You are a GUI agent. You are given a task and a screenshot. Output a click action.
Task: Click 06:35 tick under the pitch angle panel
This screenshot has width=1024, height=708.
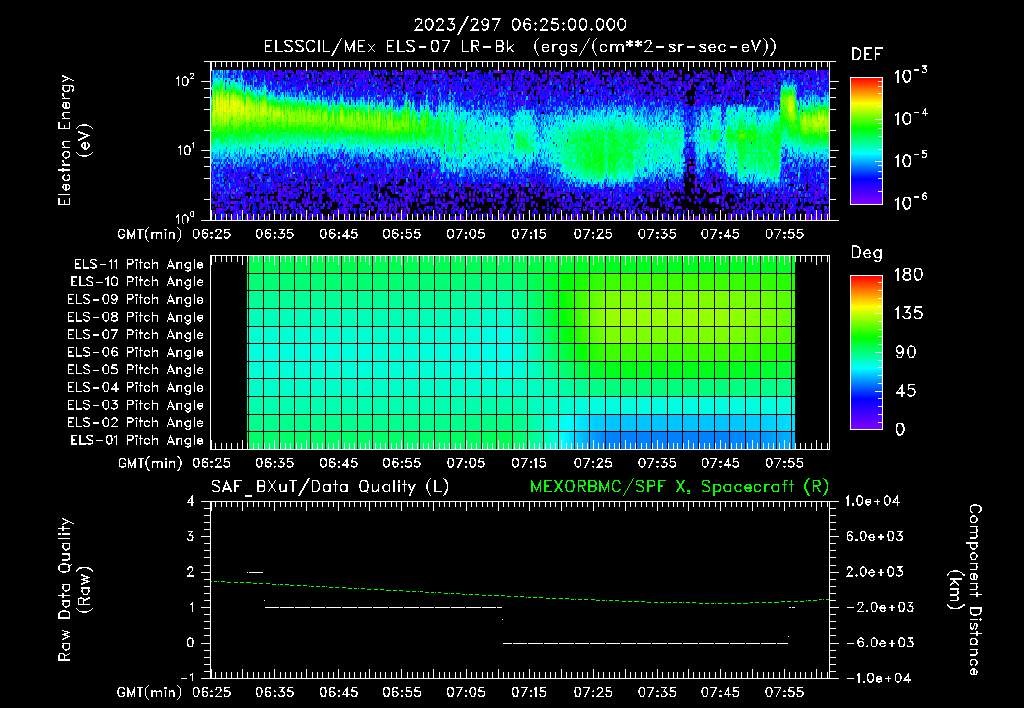274,463
